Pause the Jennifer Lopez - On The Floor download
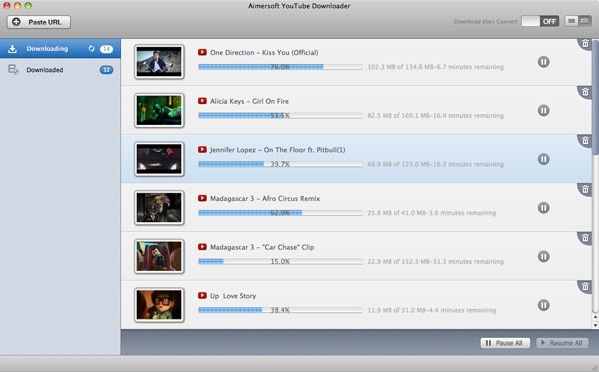Viewport: 599px width, 372px height. pyautogui.click(x=544, y=159)
